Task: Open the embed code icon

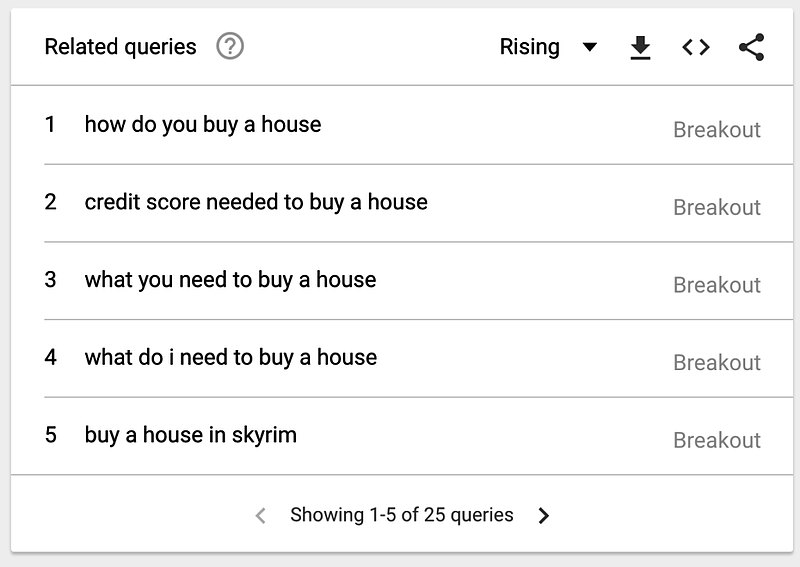Action: click(x=696, y=47)
